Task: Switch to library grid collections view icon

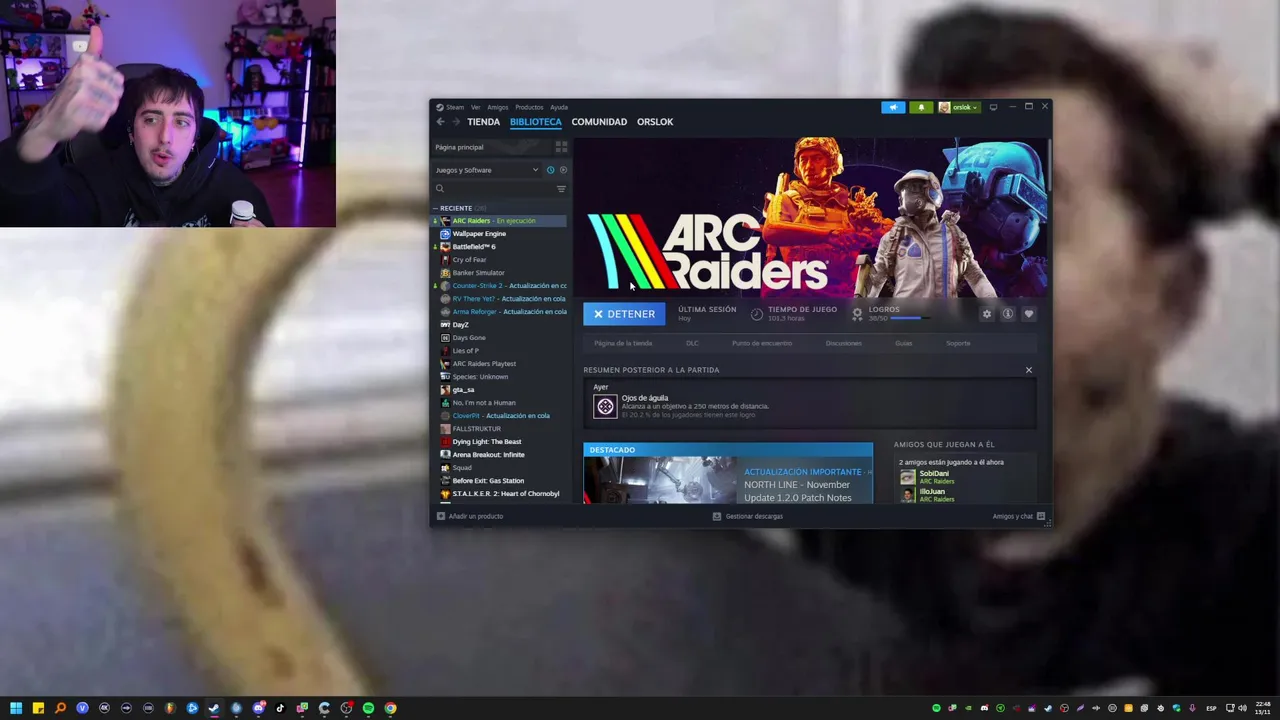Action: pos(561,147)
